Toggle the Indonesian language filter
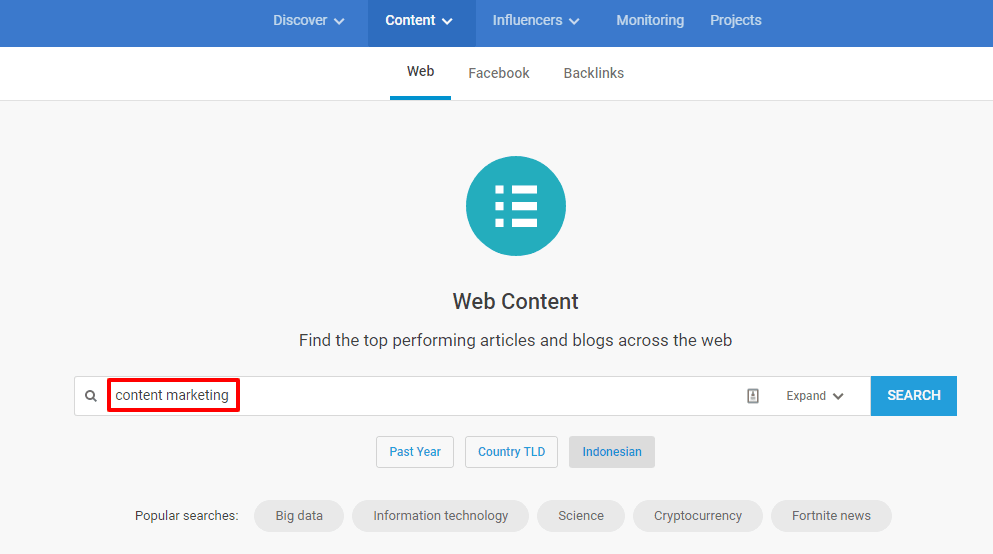 612,452
